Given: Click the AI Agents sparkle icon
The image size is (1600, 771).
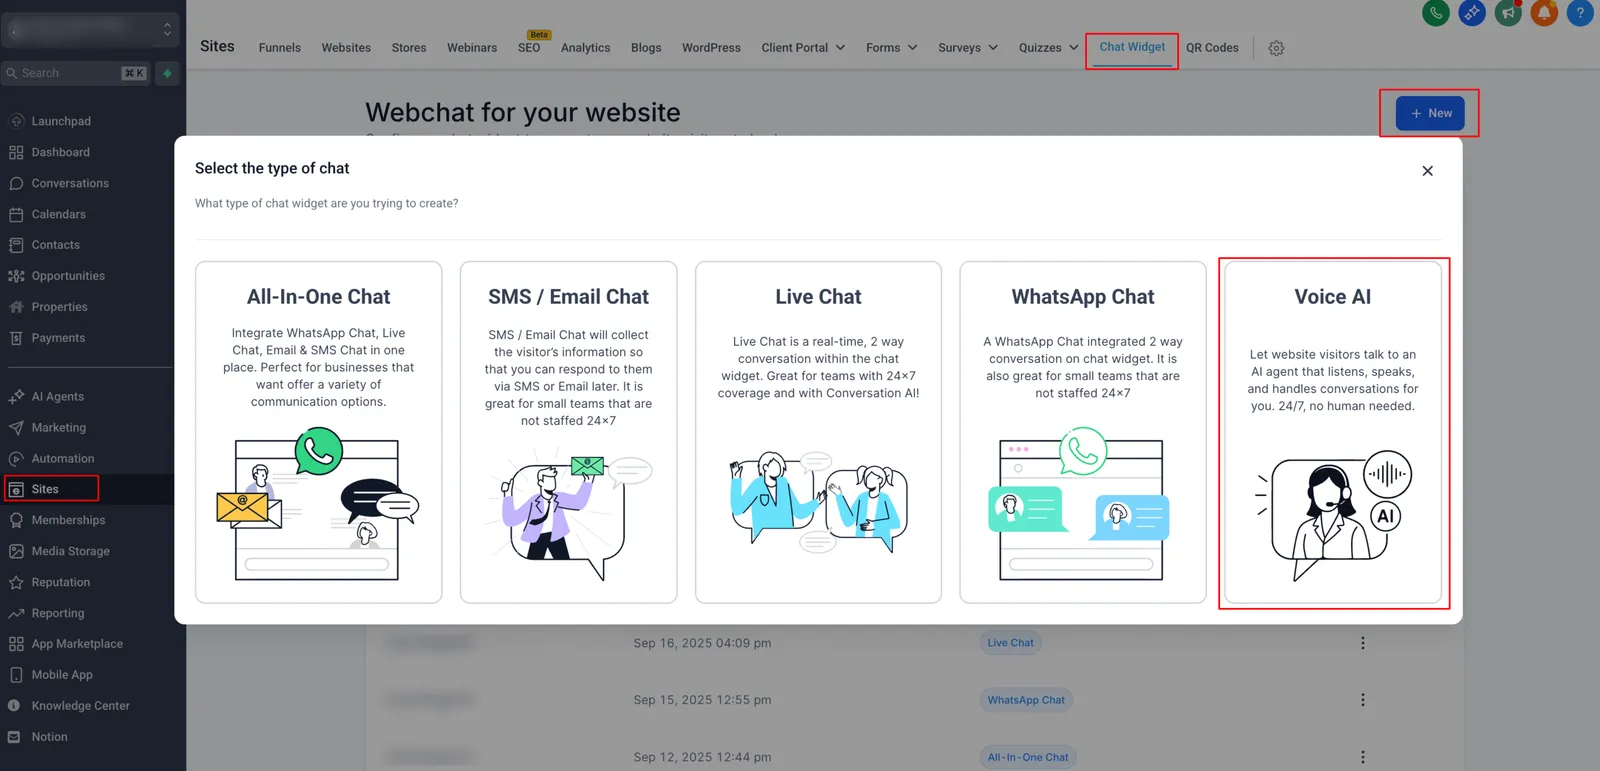Looking at the screenshot, I should click(16, 397).
